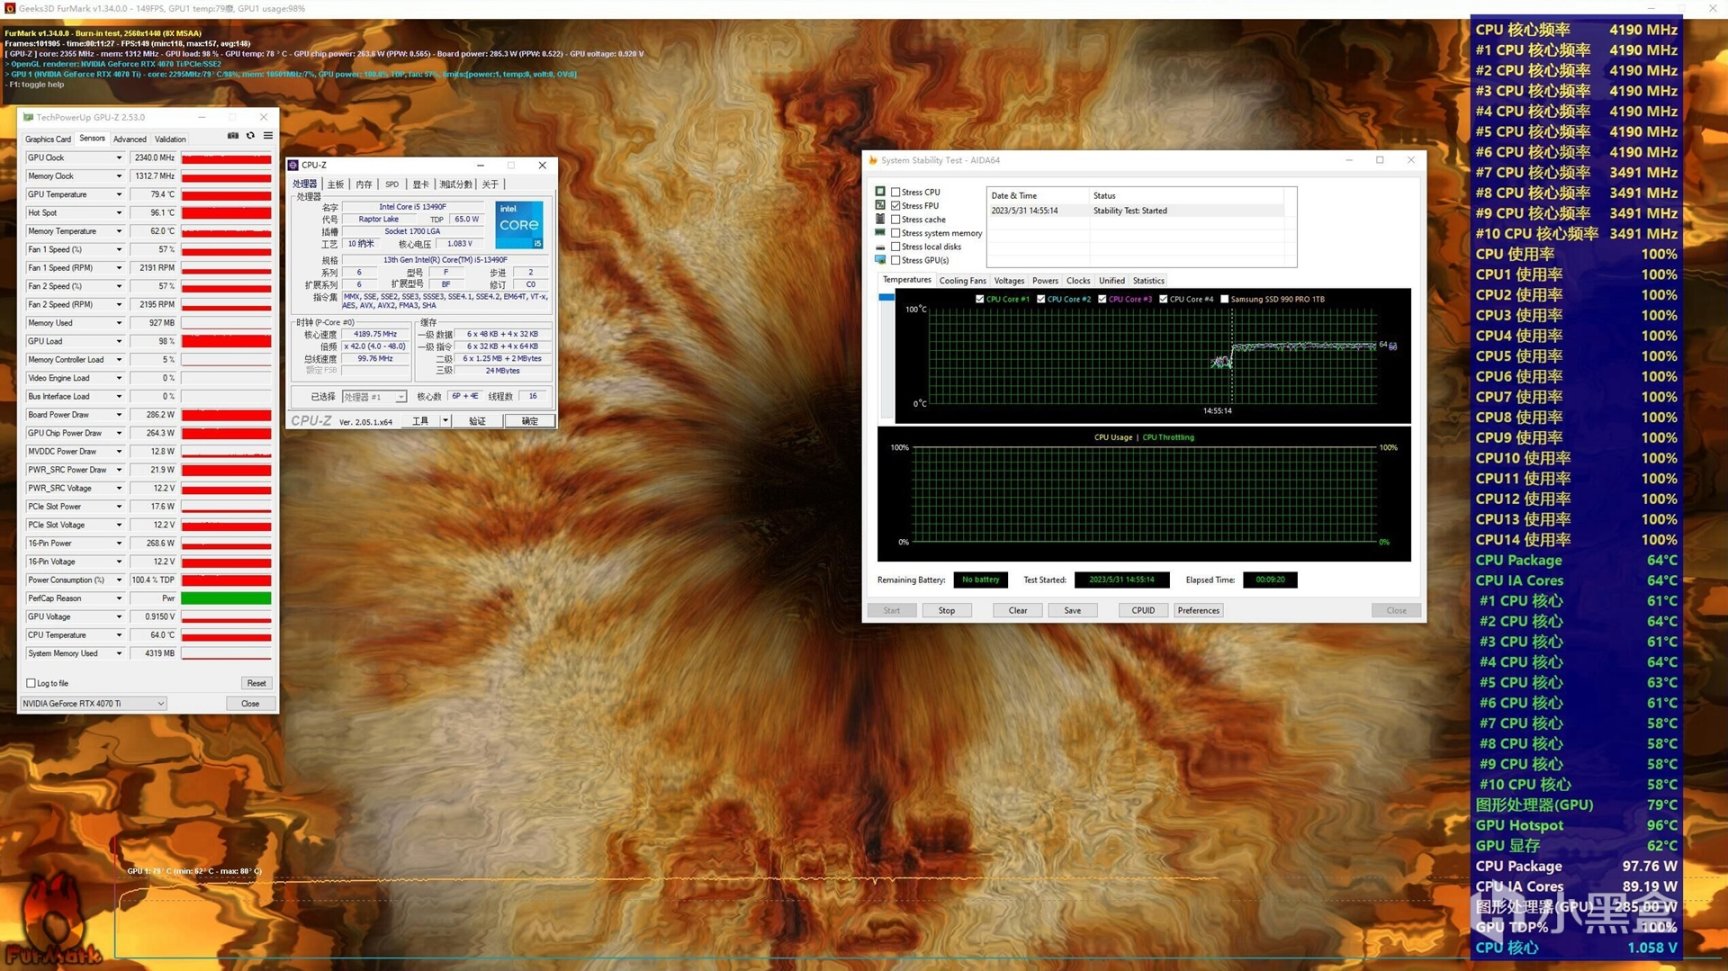Image resolution: width=1728 pixels, height=971 pixels.
Task: Click the icon beside Stress FPU
Action: click(880, 205)
